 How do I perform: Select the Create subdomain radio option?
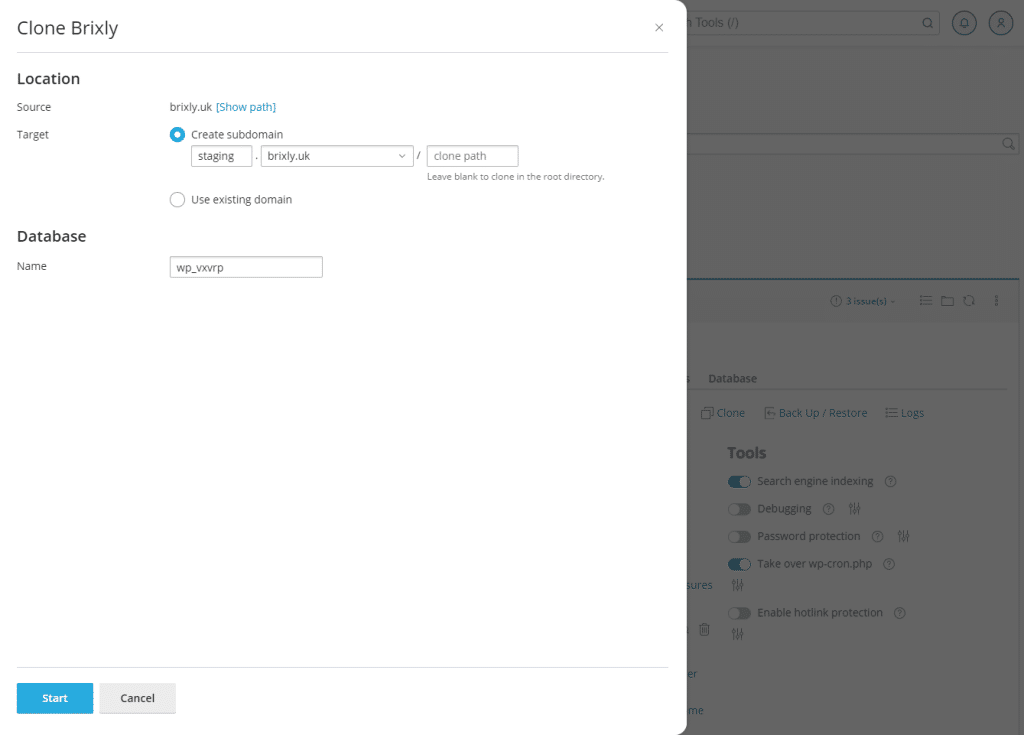click(x=177, y=135)
